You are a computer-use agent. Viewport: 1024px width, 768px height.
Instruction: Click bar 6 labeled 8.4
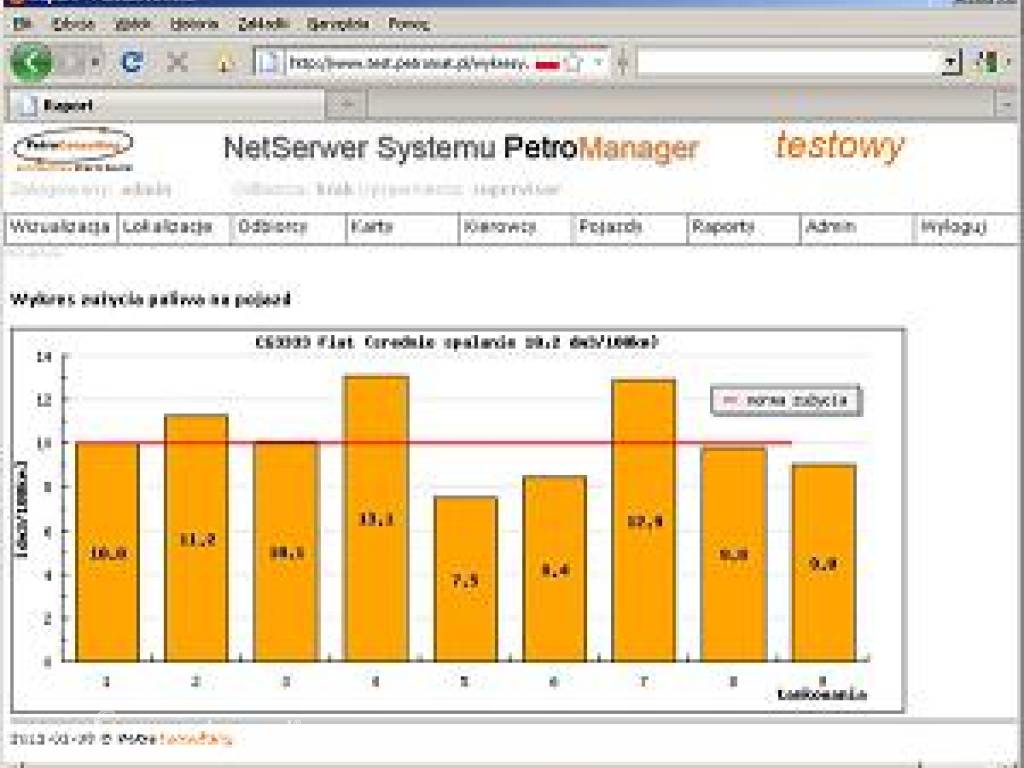pyautogui.click(x=555, y=568)
